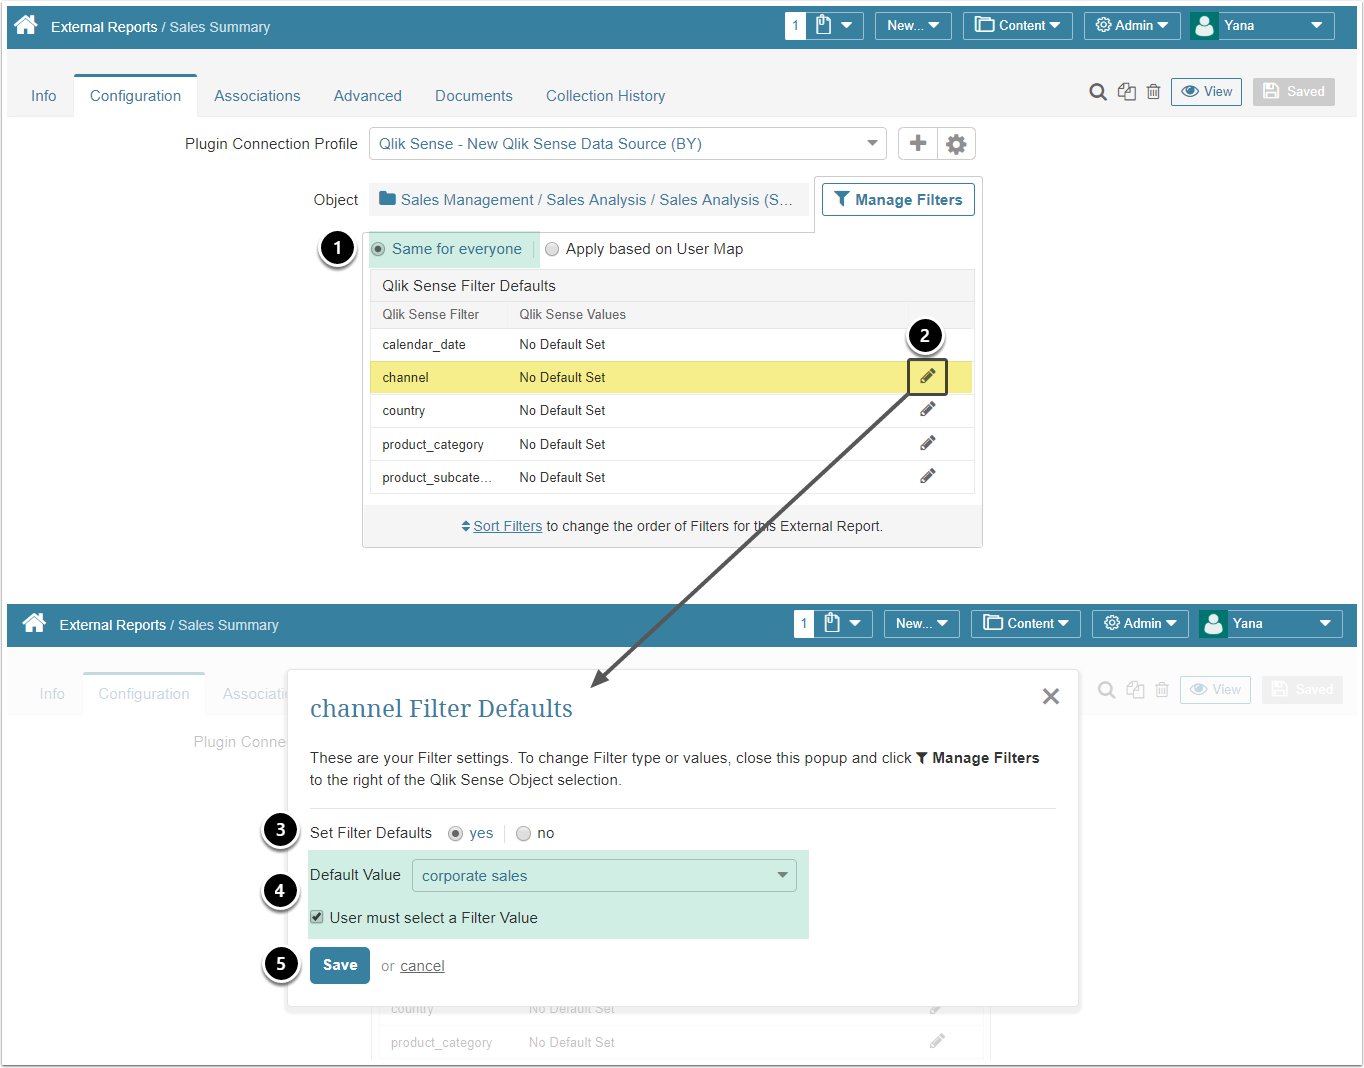Image resolution: width=1364 pixels, height=1068 pixels.
Task: Save the channel filter defaults
Action: pos(340,965)
